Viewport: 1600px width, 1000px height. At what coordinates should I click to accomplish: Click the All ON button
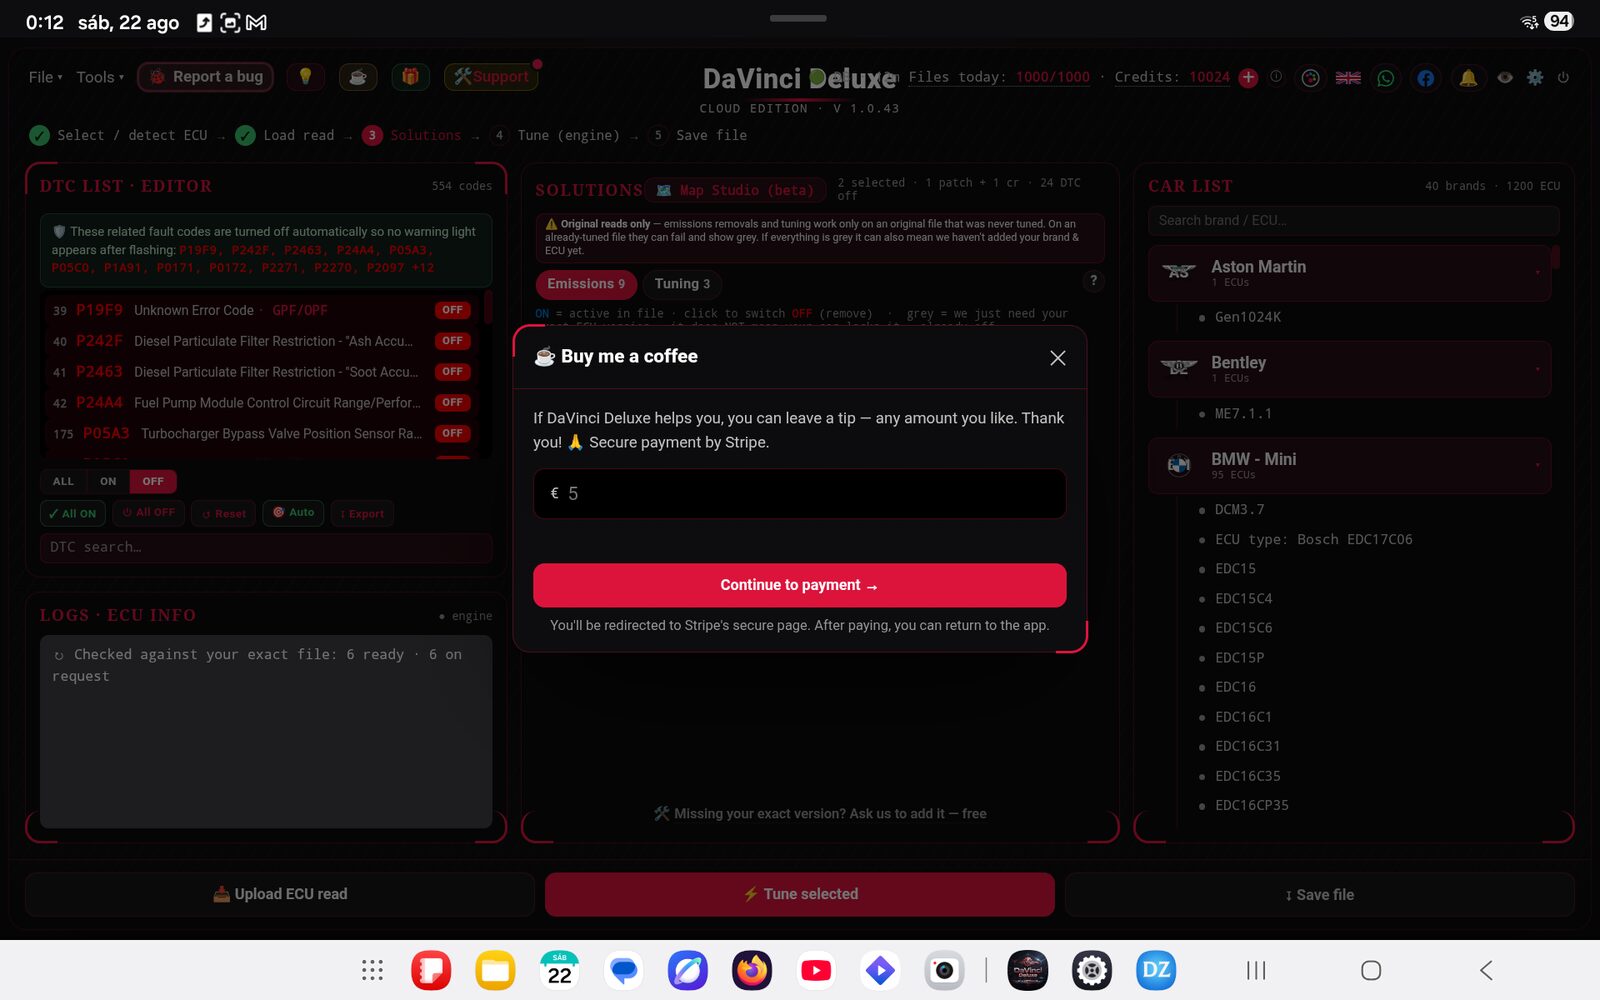click(x=73, y=513)
